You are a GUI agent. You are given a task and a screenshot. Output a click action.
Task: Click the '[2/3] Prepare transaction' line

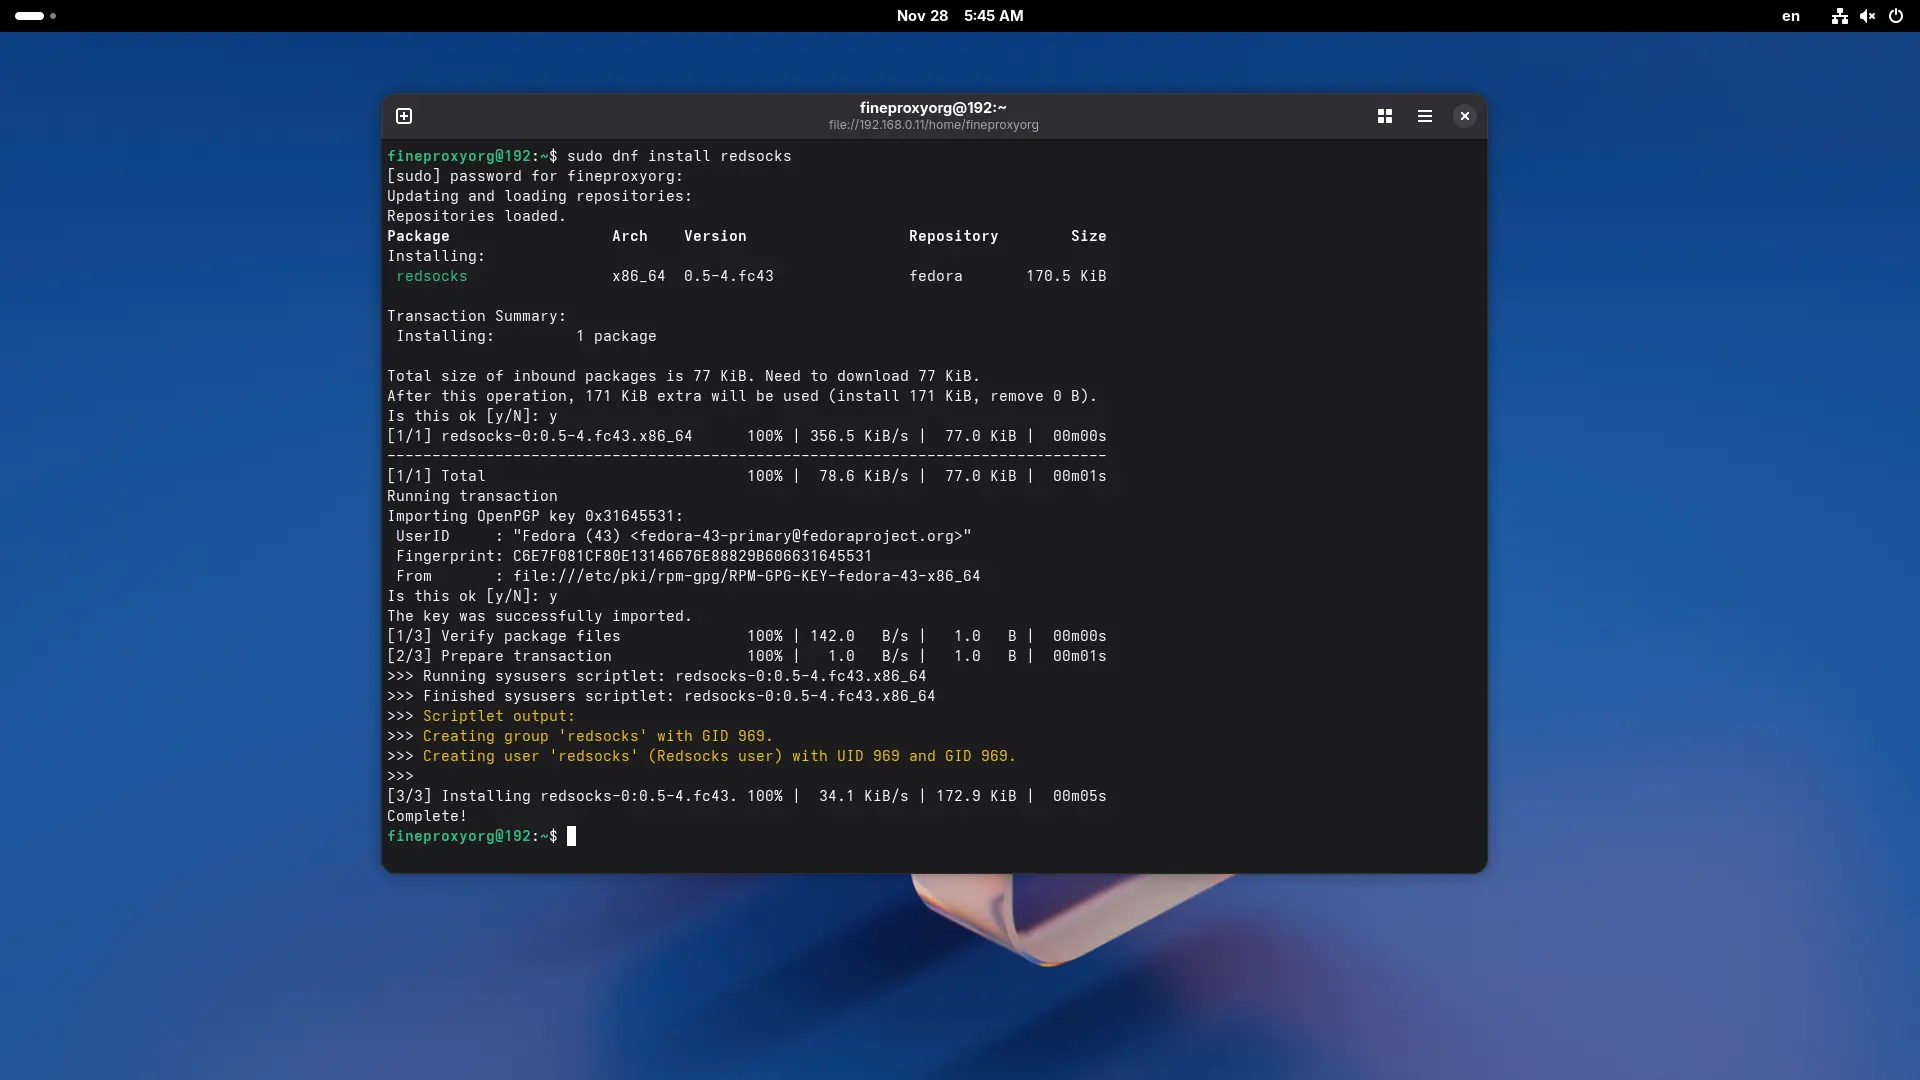click(x=747, y=656)
